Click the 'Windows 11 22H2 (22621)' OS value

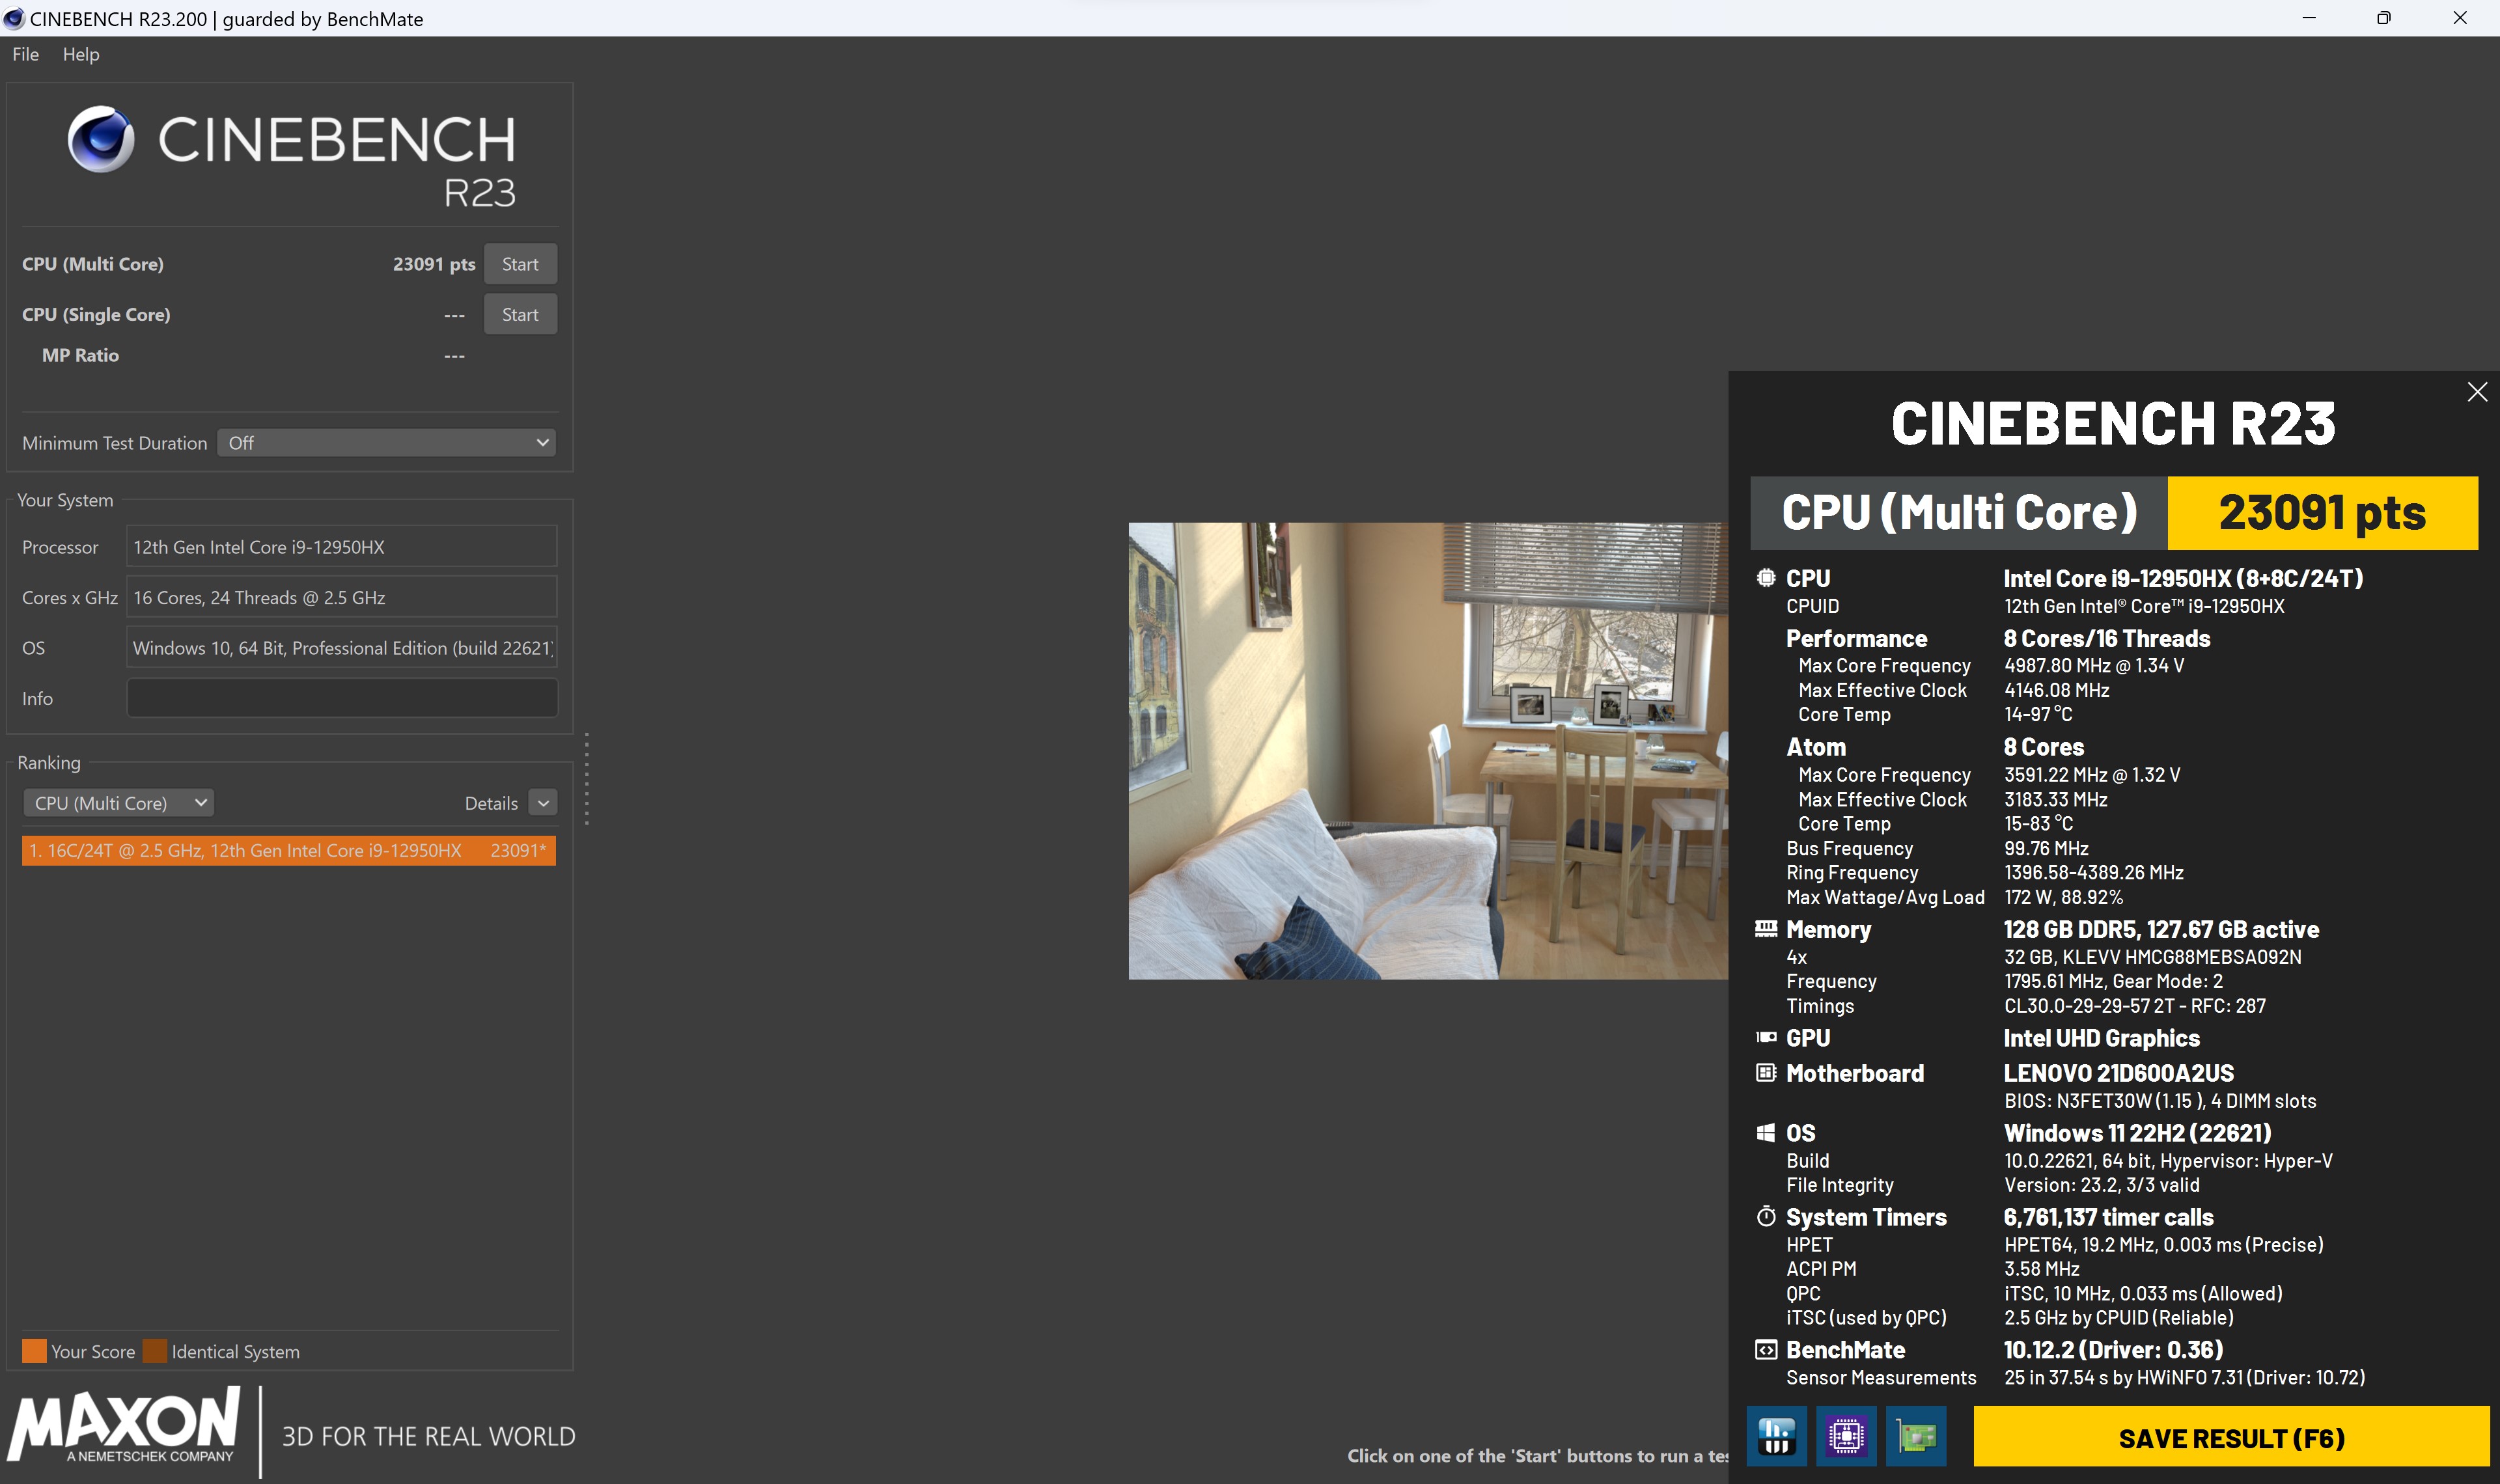(2137, 1133)
